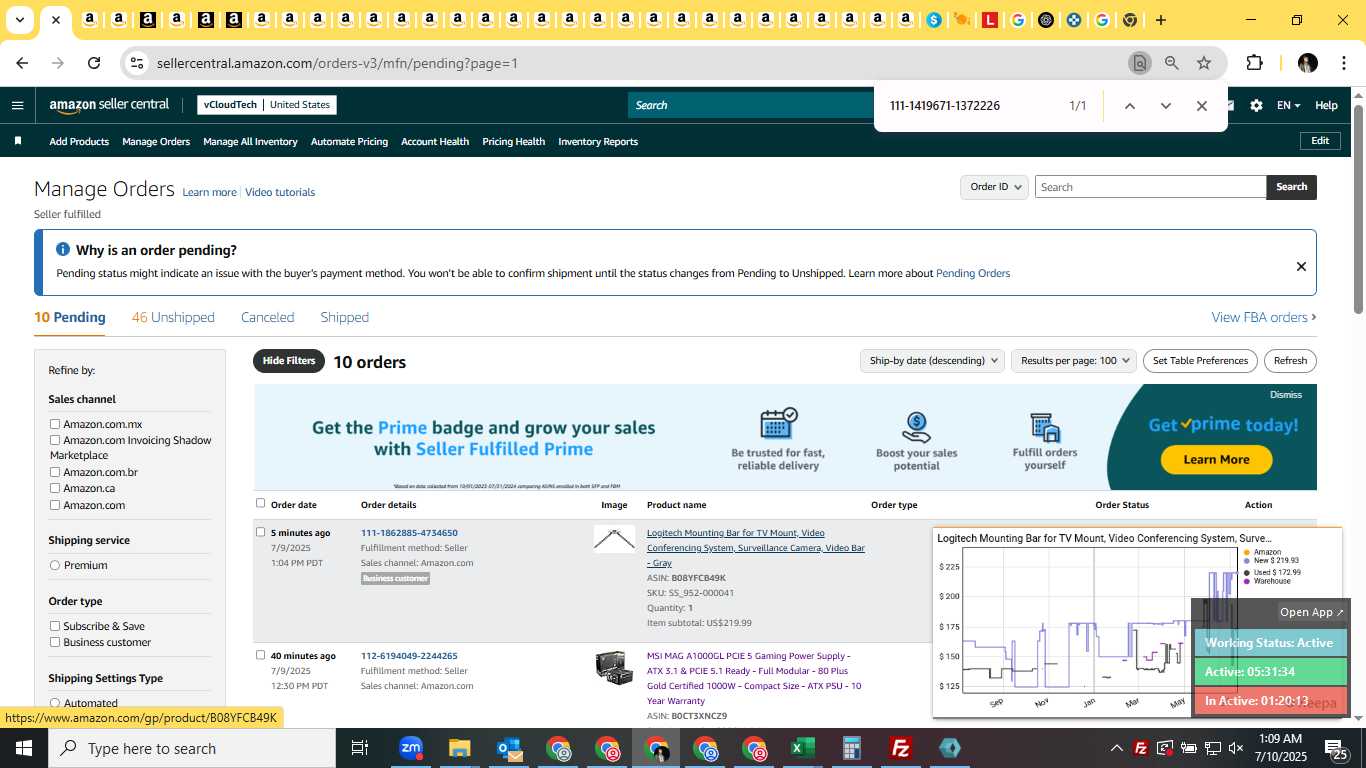Switch to the Unshipped tab
The width and height of the screenshot is (1366, 768).
[173, 317]
